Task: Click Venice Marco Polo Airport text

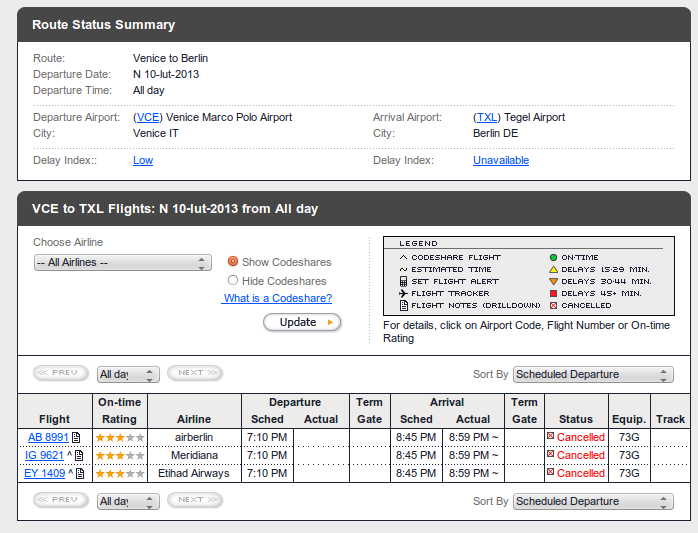Action: [x=229, y=118]
